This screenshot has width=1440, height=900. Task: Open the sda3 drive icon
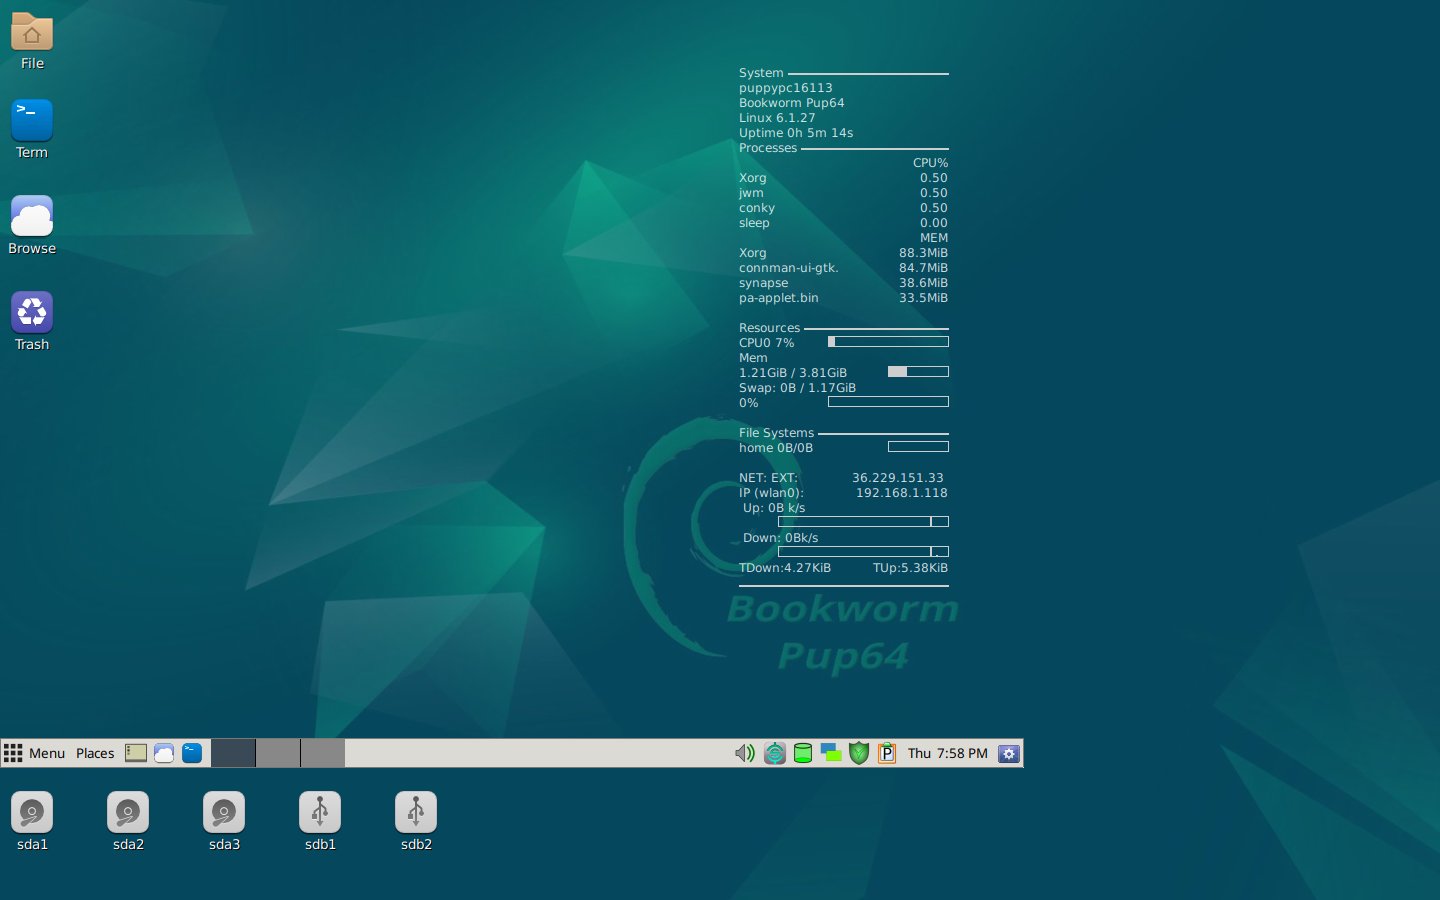click(224, 812)
